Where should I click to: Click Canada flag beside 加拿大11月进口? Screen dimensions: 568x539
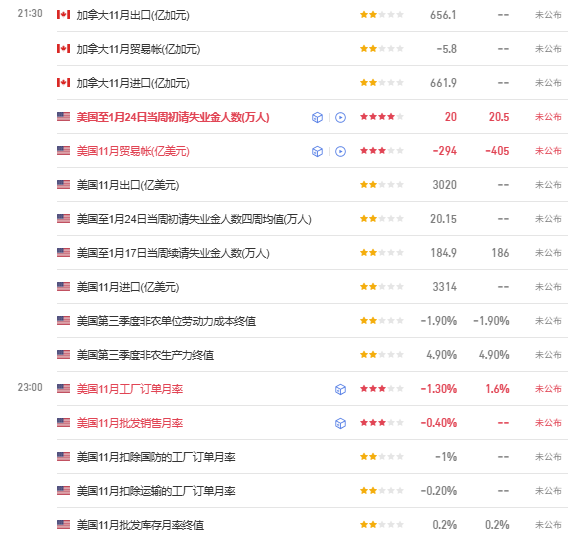[x=63, y=83]
